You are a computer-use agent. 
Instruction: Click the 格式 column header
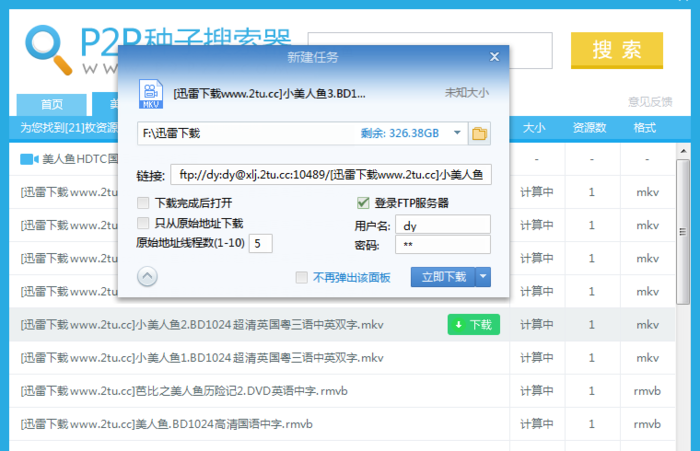coord(645,128)
